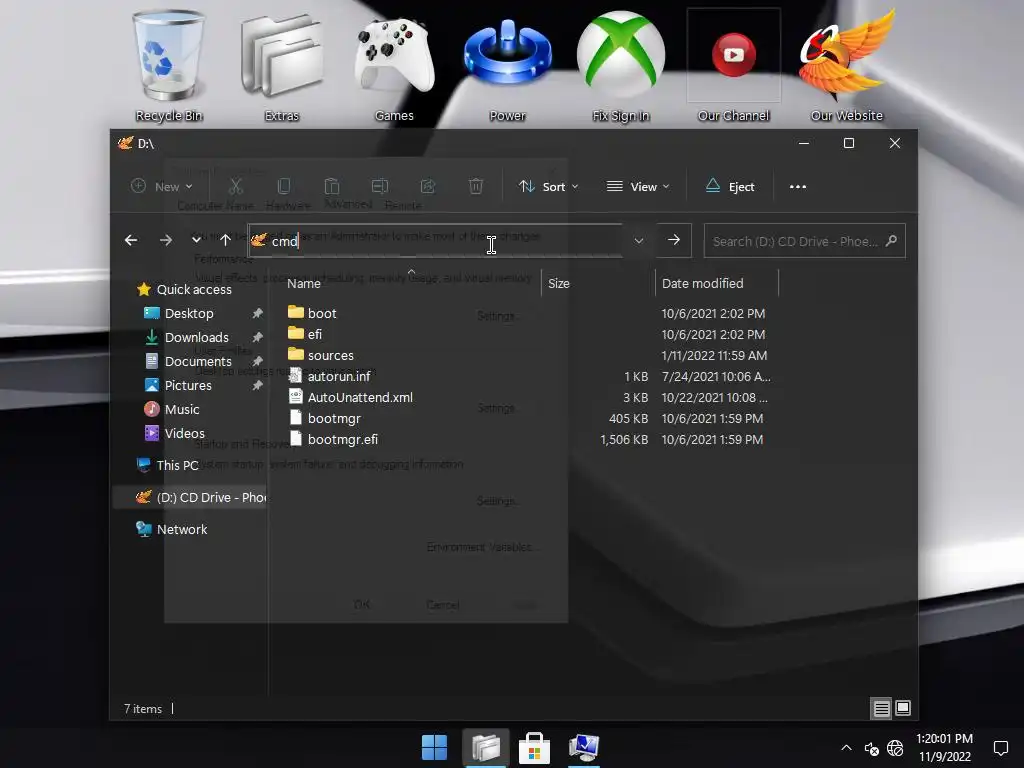Sort by Date modified column header
1024x768 pixels.
[x=702, y=283]
